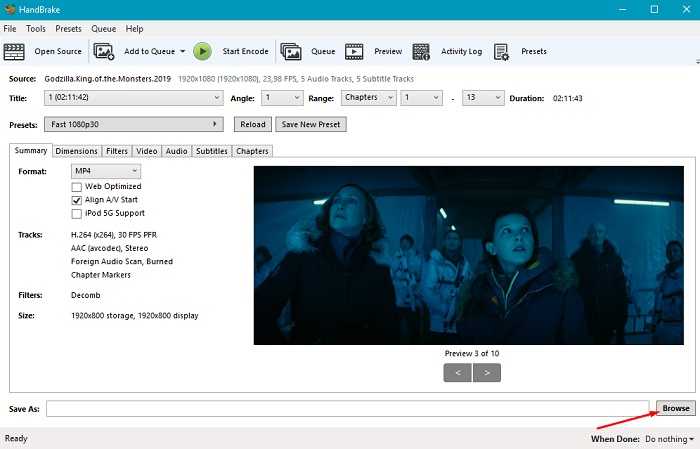This screenshot has width=700, height=449.
Task: Click the Start Encode label
Action: [246, 51]
